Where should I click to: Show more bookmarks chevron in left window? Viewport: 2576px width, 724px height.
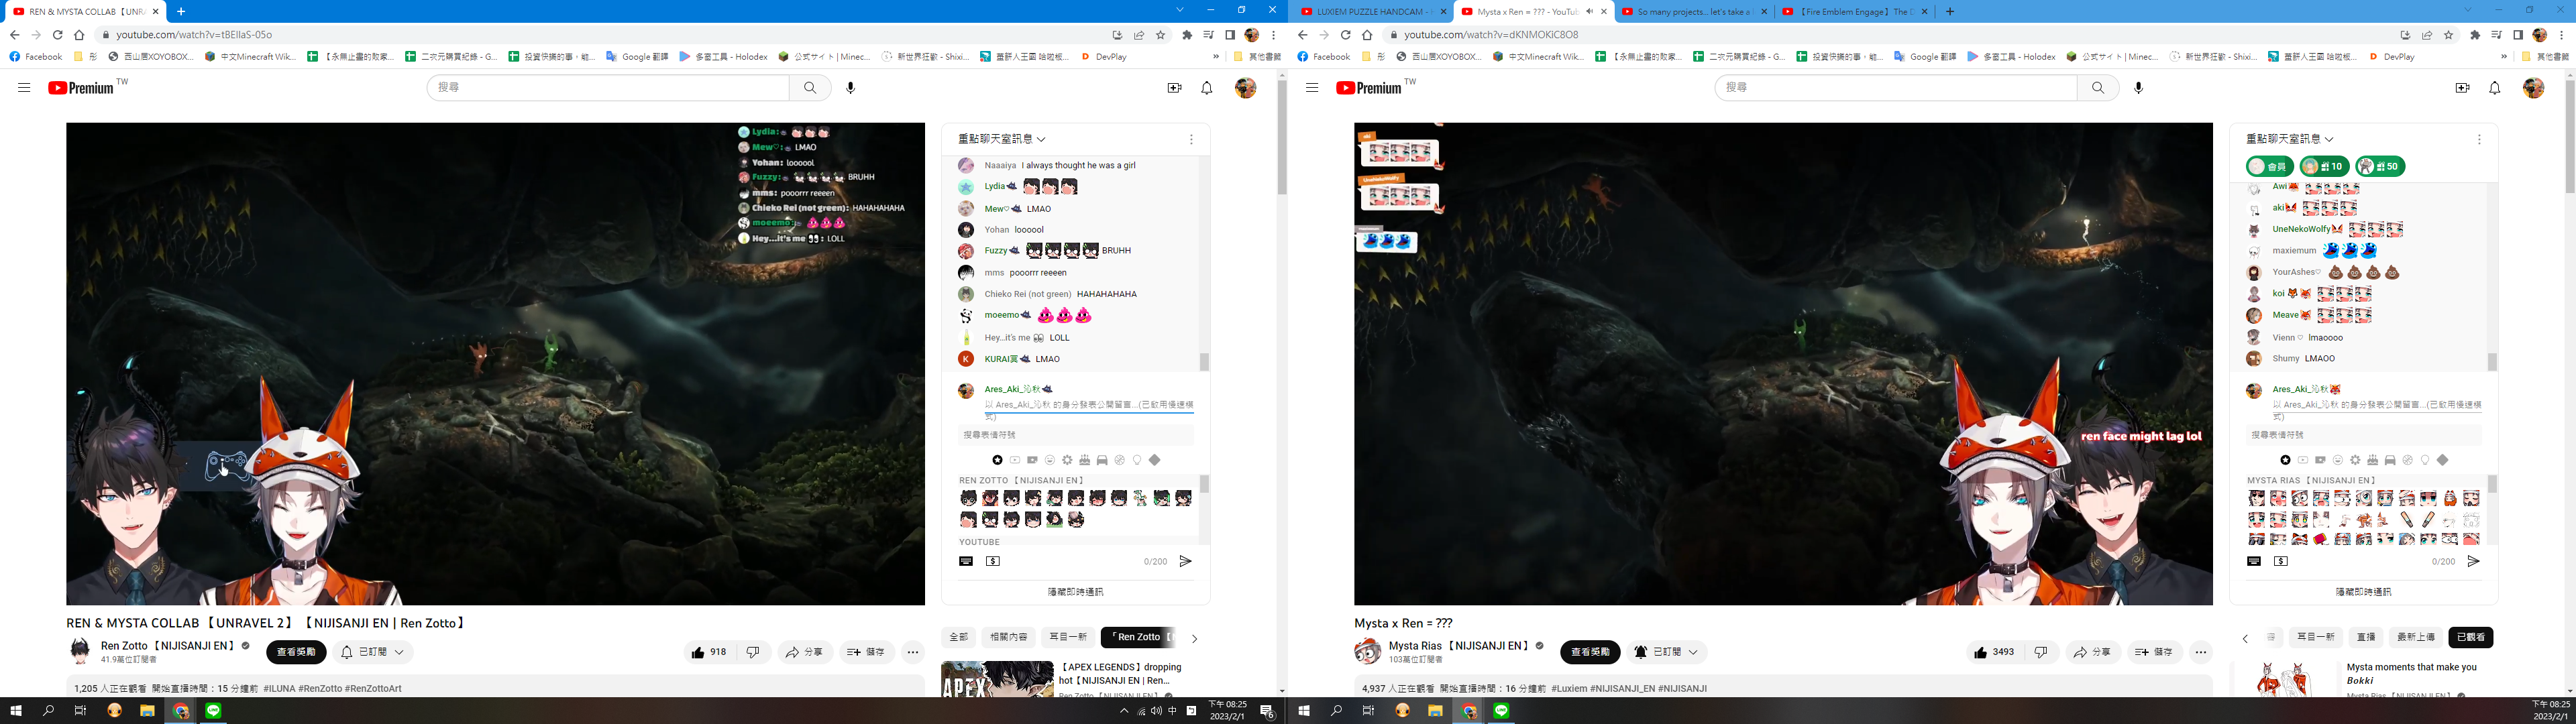pos(1215,57)
